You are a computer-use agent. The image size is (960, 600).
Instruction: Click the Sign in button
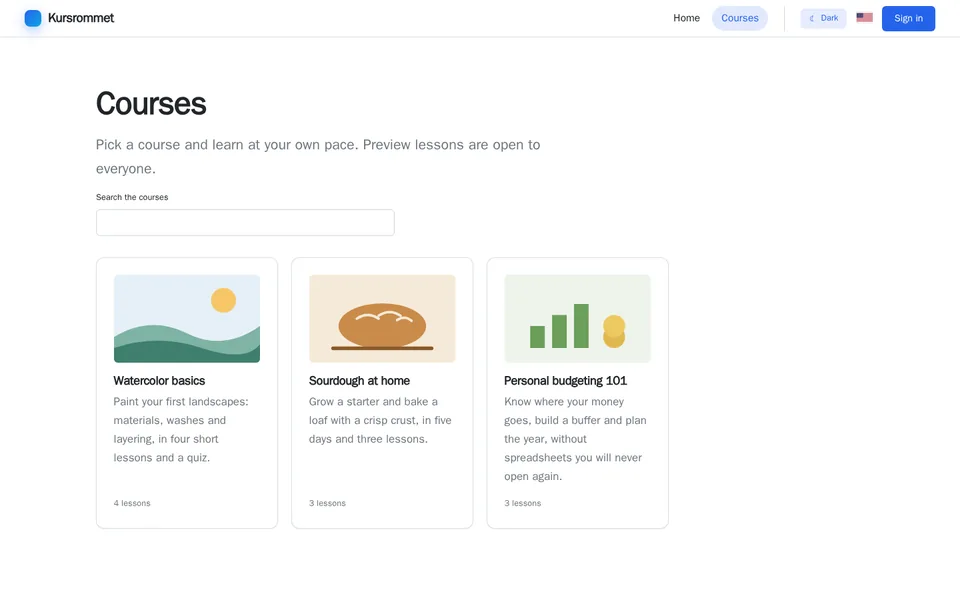click(x=908, y=18)
